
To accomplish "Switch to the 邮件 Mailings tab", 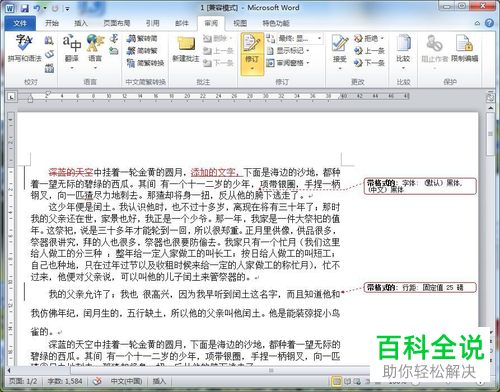I will pos(182,23).
